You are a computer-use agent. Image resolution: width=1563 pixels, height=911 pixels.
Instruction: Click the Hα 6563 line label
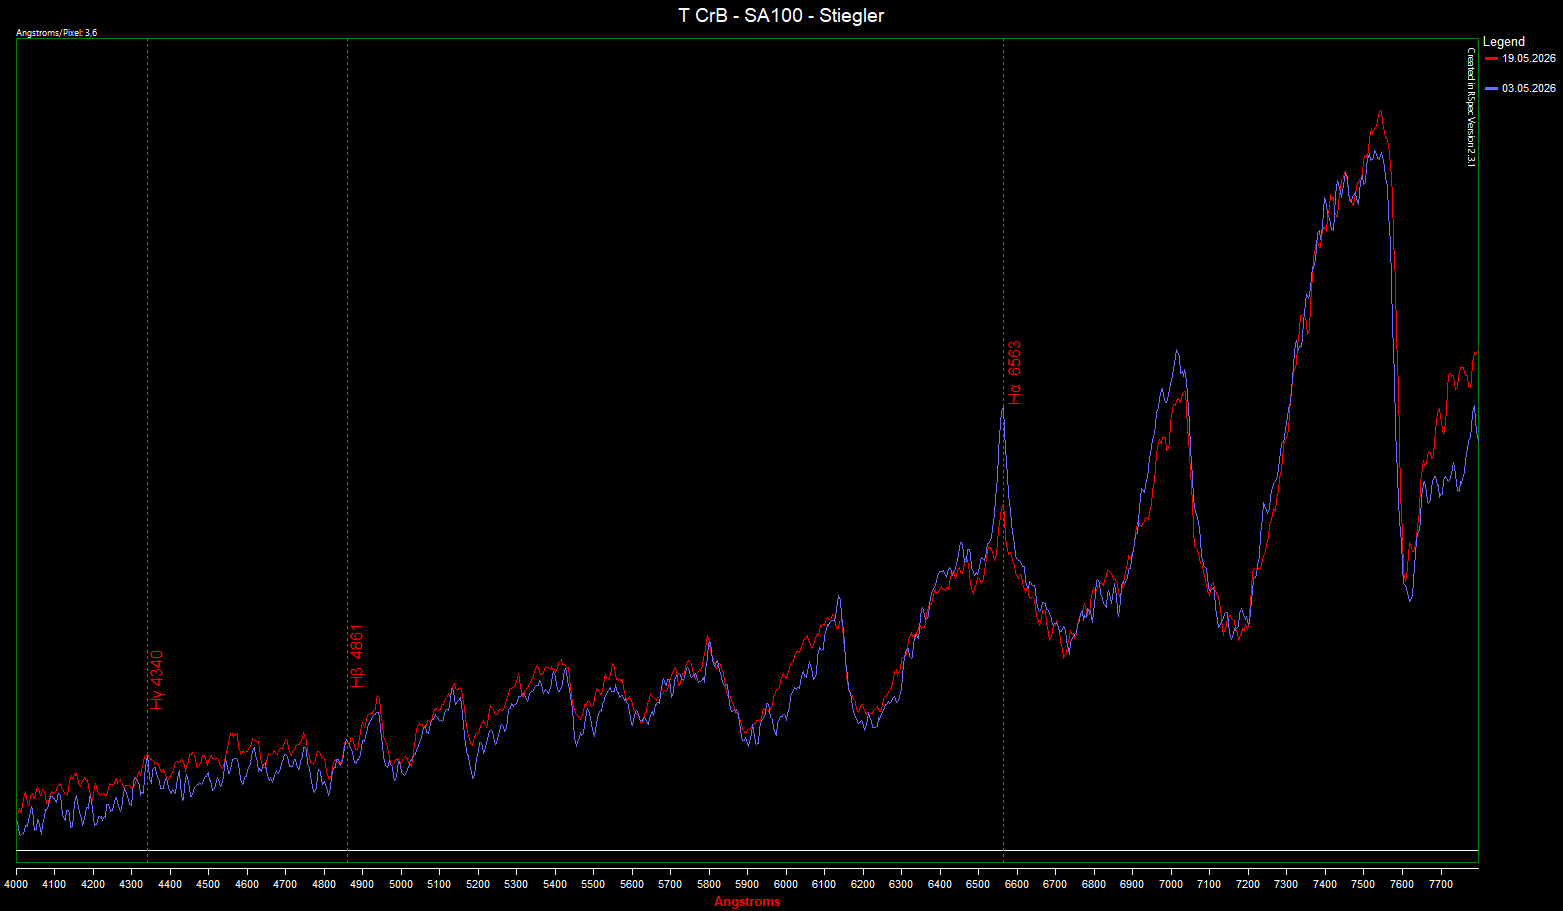[x=1015, y=373]
